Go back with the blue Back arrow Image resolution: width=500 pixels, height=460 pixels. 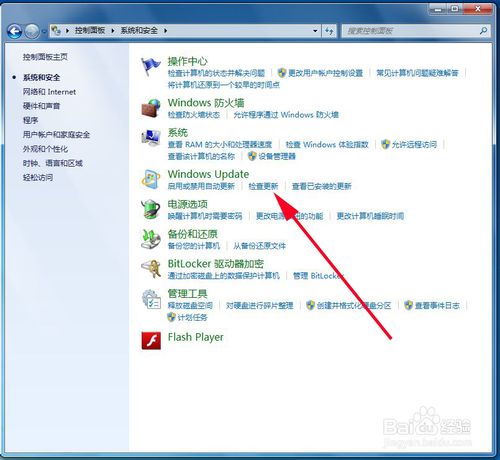(14, 31)
